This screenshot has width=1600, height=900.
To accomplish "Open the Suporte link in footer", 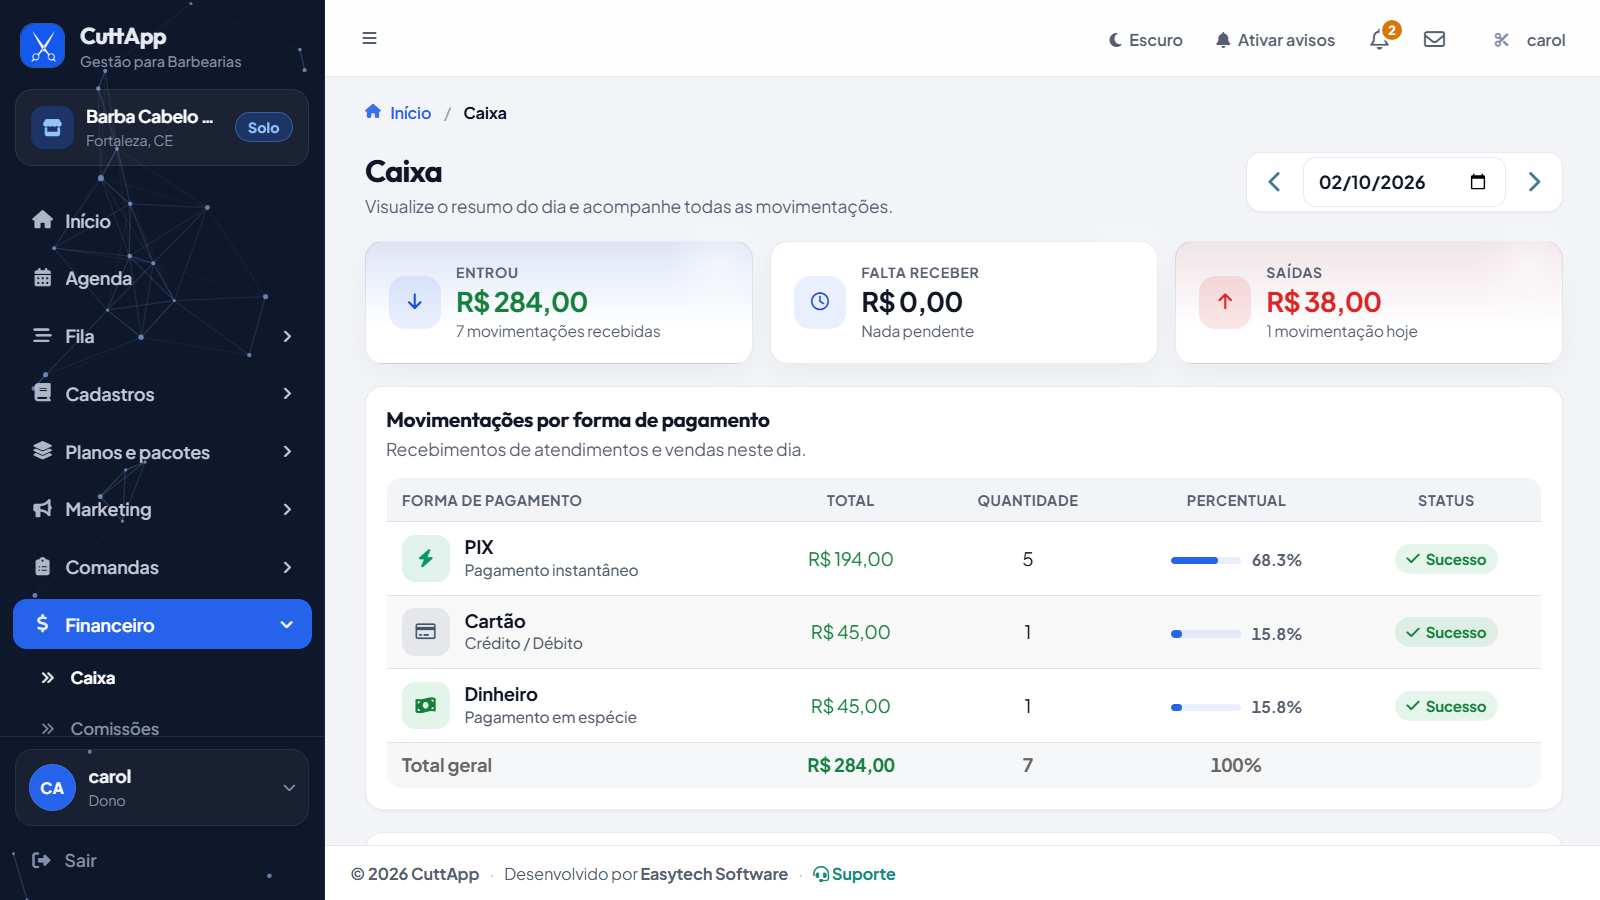I will (855, 874).
